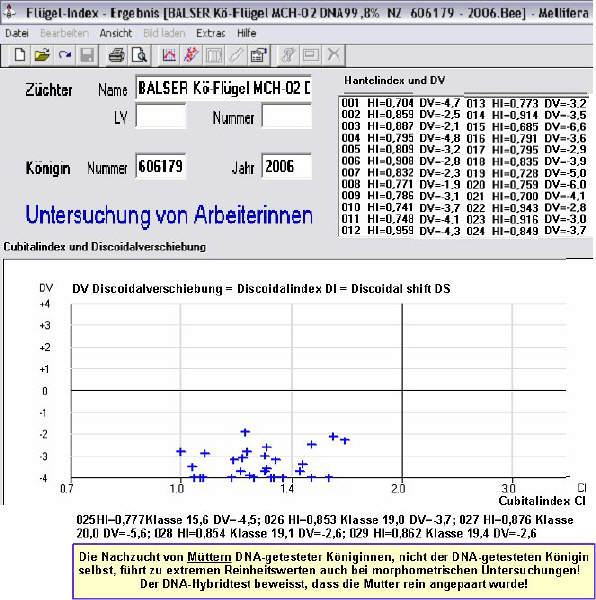596x600 pixels.
Task: Select list row 012 HI=0,959
Action: coord(401,230)
